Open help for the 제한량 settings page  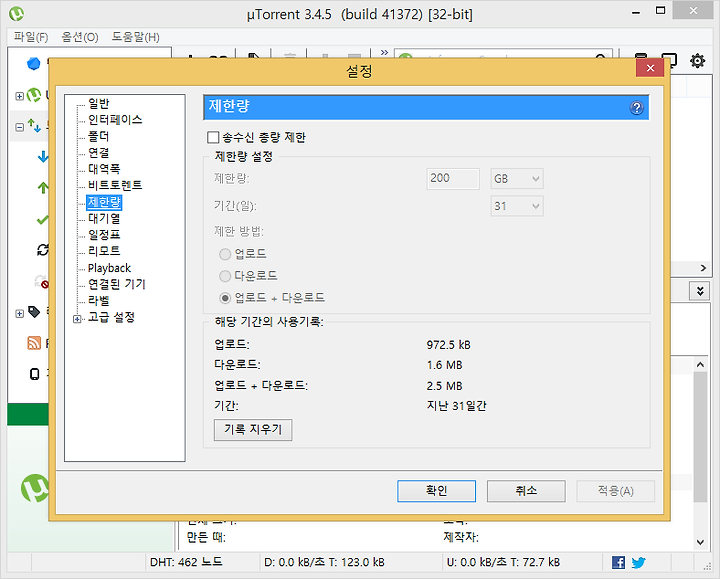pyautogui.click(x=636, y=108)
